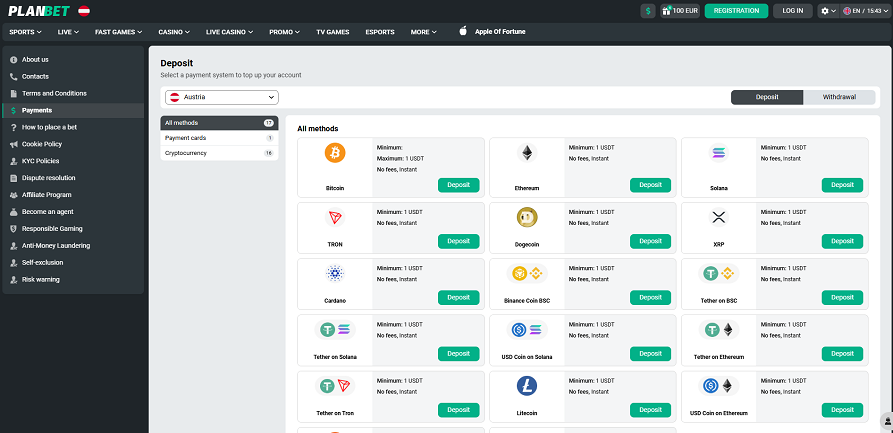Viewport: 893px width, 433px height.
Task: Select All methods filter
Action: [x=219, y=123]
